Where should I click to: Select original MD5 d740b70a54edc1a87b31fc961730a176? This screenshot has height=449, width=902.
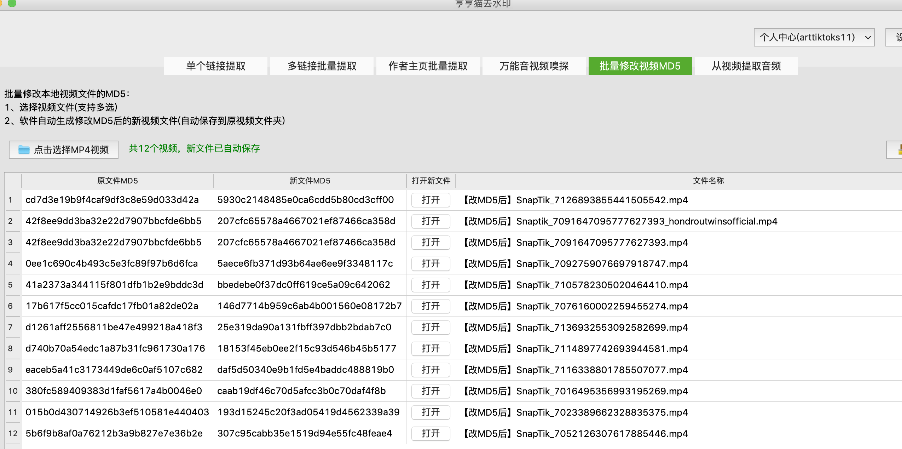(115, 348)
